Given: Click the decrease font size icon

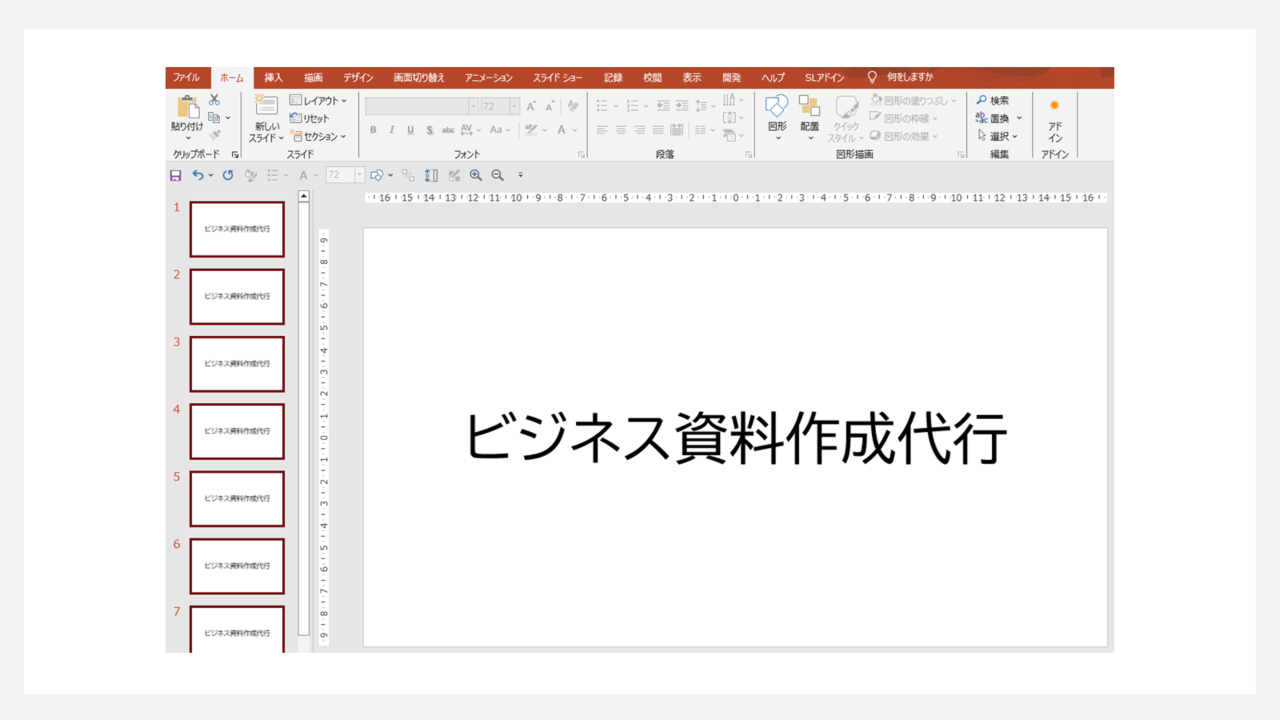Looking at the screenshot, I should [550, 106].
